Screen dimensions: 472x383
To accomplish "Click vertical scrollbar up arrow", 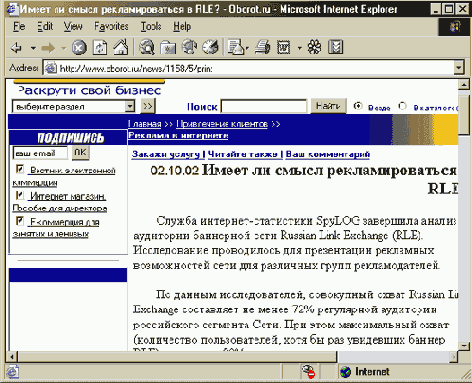I will coord(464,85).
